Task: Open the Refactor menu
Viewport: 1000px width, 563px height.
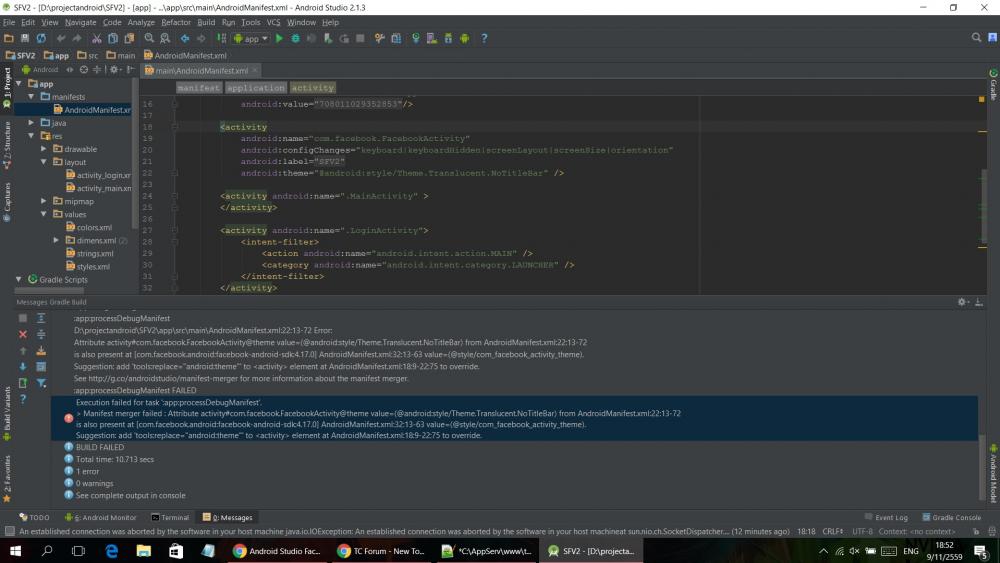Action: [175, 22]
